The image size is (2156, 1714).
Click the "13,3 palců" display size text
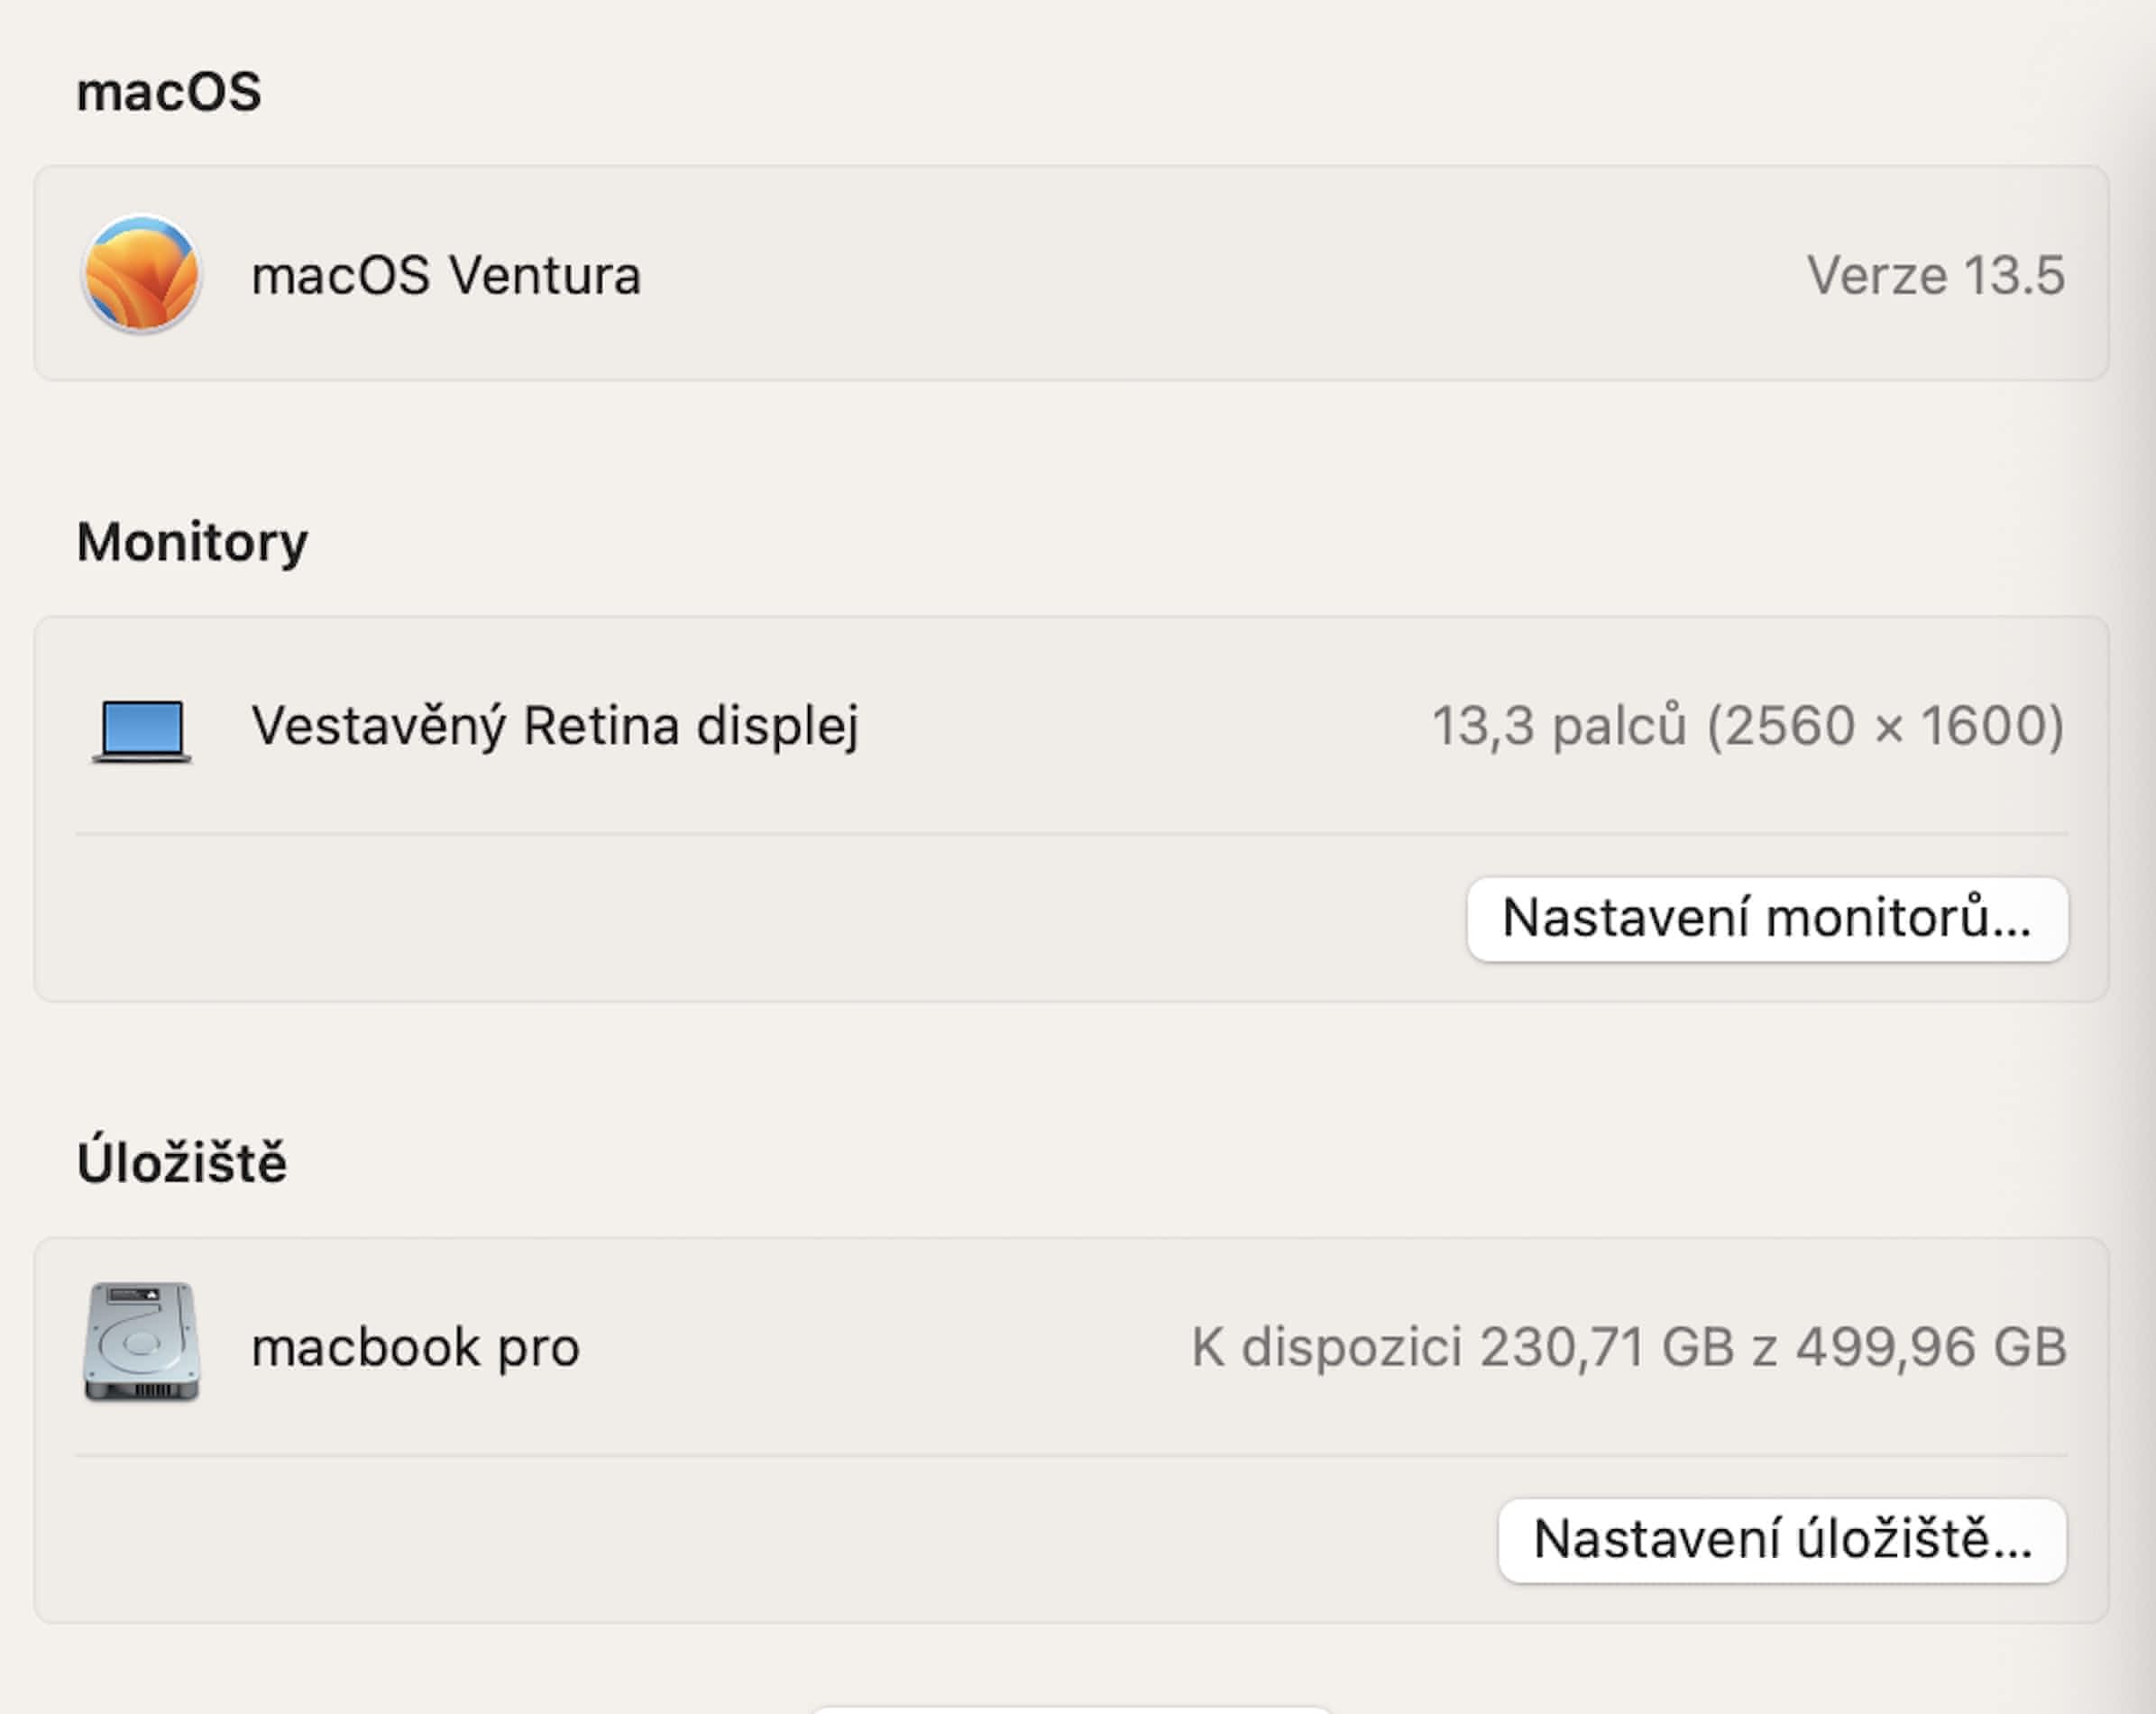point(1558,727)
